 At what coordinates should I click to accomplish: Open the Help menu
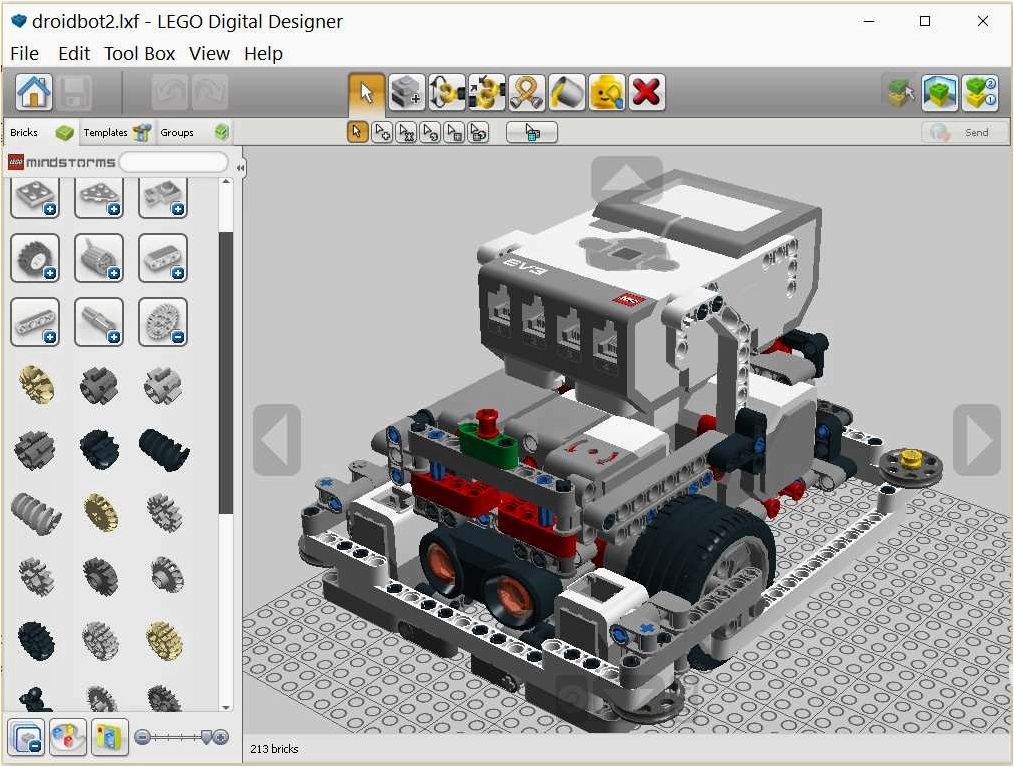click(263, 54)
